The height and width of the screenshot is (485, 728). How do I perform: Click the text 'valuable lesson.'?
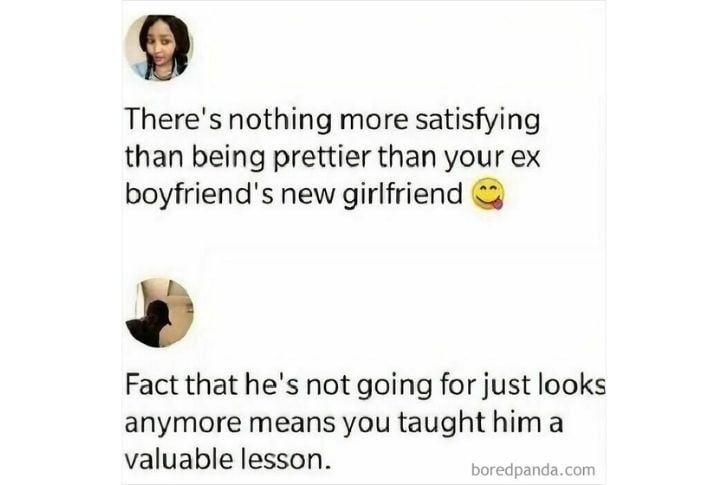[x=228, y=459]
